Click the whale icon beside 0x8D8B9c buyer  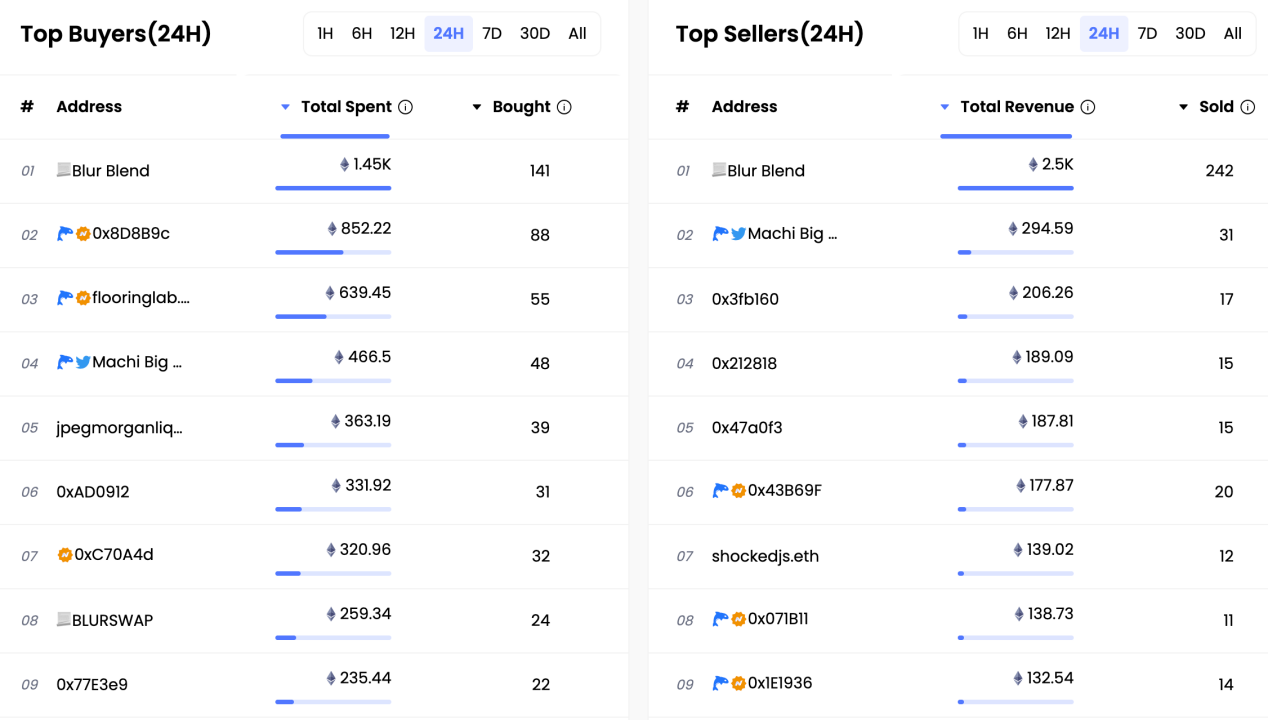(x=65, y=234)
